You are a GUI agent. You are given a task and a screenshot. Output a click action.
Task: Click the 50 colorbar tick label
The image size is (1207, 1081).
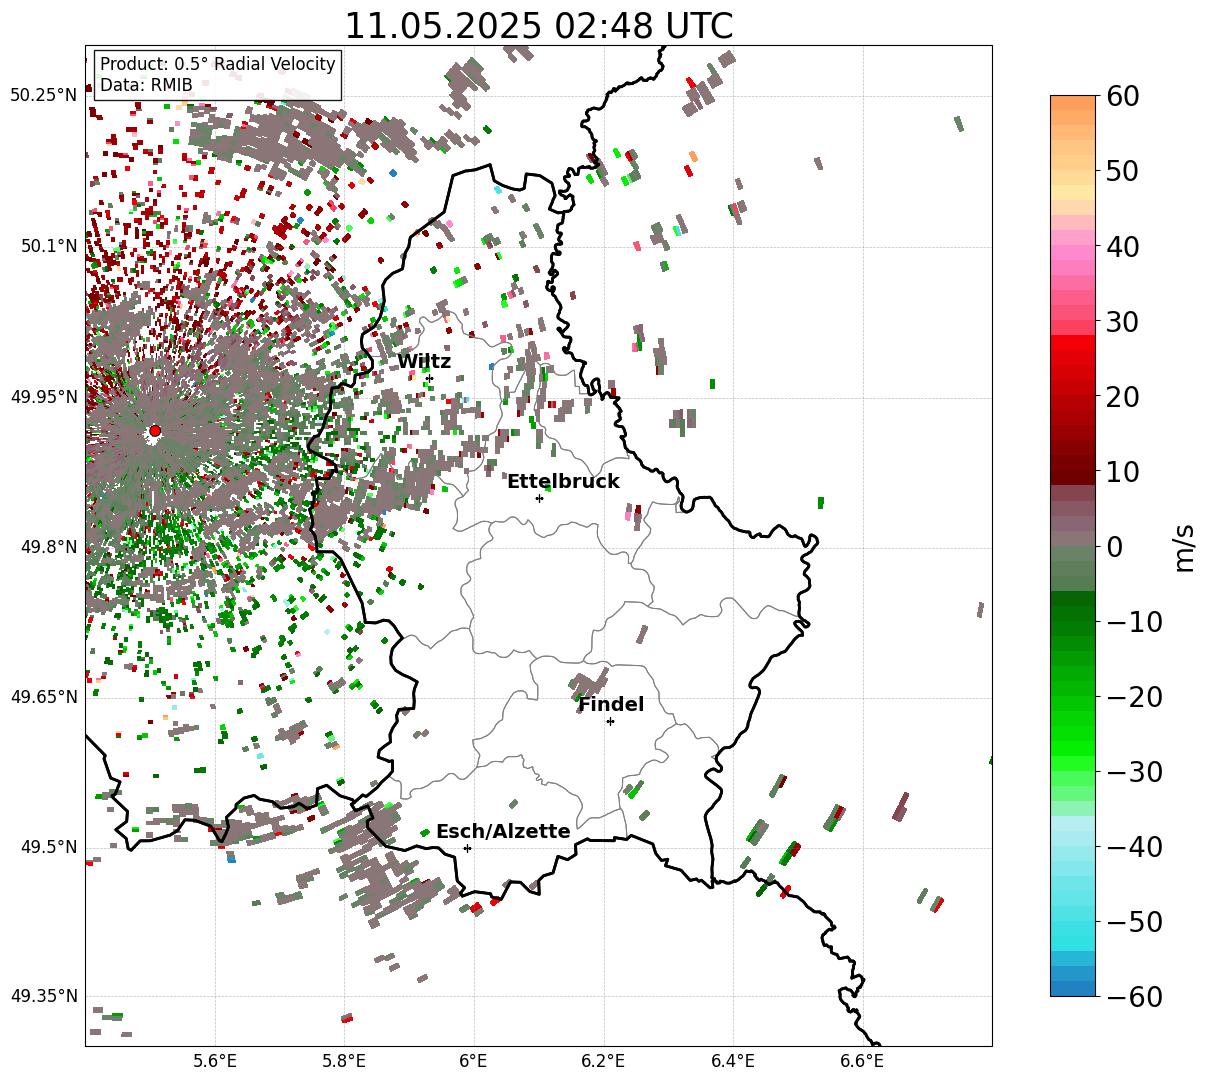click(1122, 171)
